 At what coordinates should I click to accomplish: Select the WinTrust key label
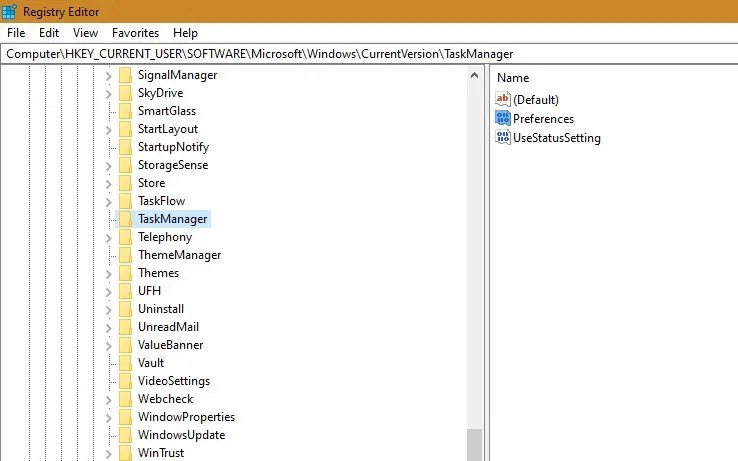(x=161, y=453)
